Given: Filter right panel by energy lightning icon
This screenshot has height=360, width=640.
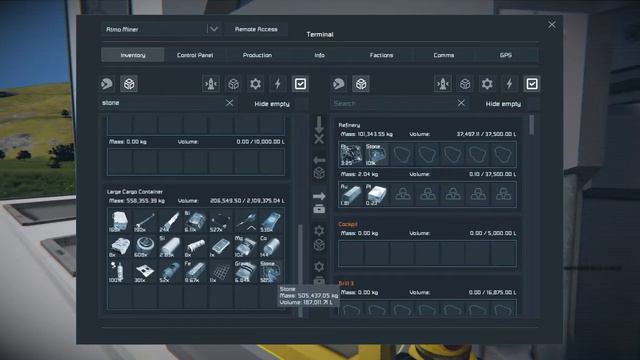Looking at the screenshot, I should pyautogui.click(x=509, y=84).
